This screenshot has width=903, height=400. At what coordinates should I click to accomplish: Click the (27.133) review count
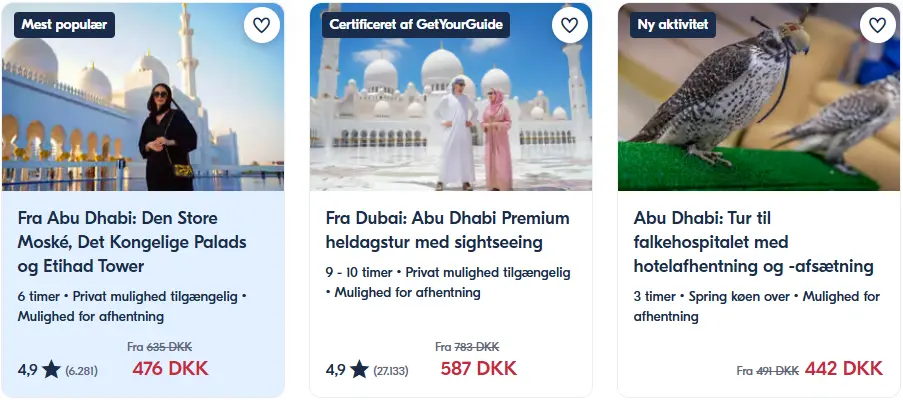point(391,371)
